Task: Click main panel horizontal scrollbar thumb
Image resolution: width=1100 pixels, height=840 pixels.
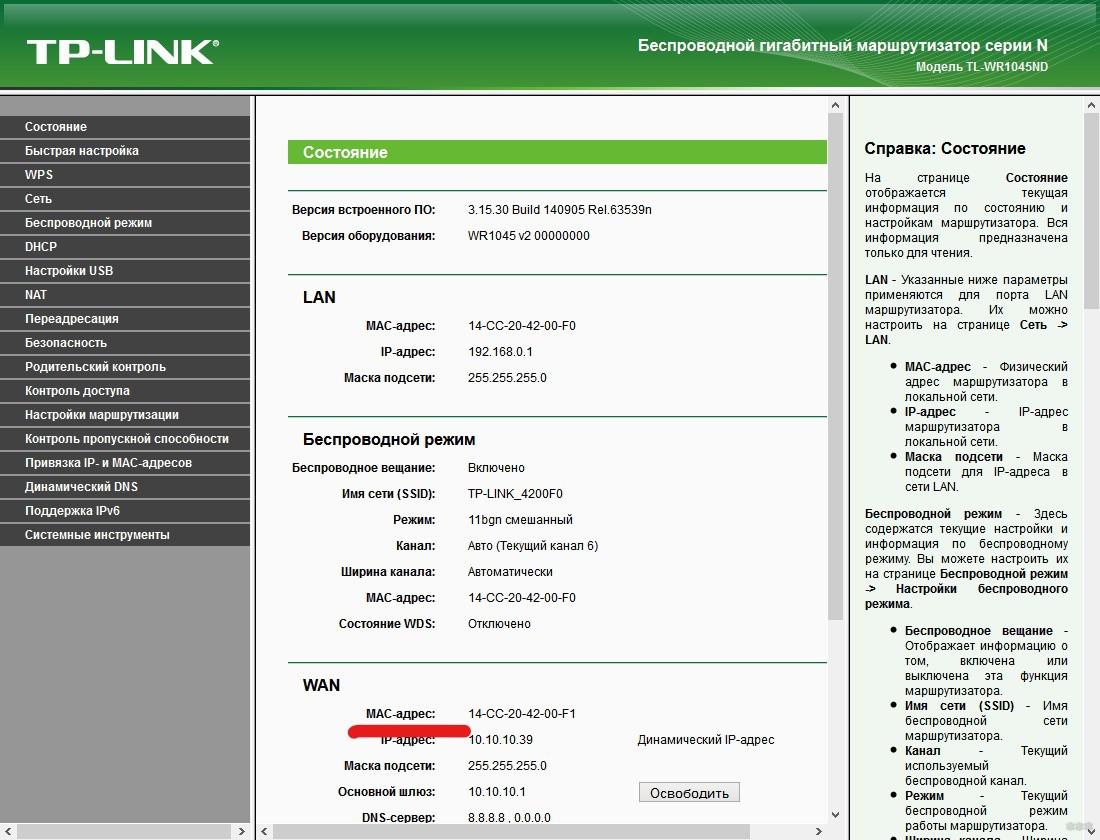Action: point(511,832)
